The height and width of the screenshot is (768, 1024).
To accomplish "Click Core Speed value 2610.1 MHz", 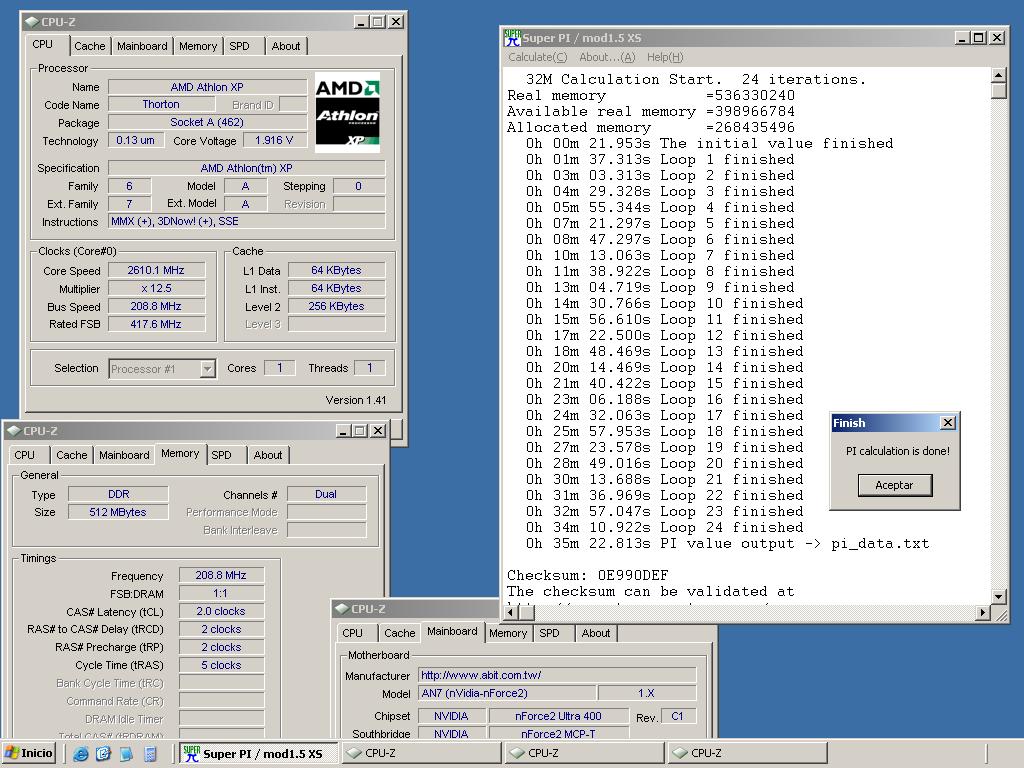I will point(156,270).
